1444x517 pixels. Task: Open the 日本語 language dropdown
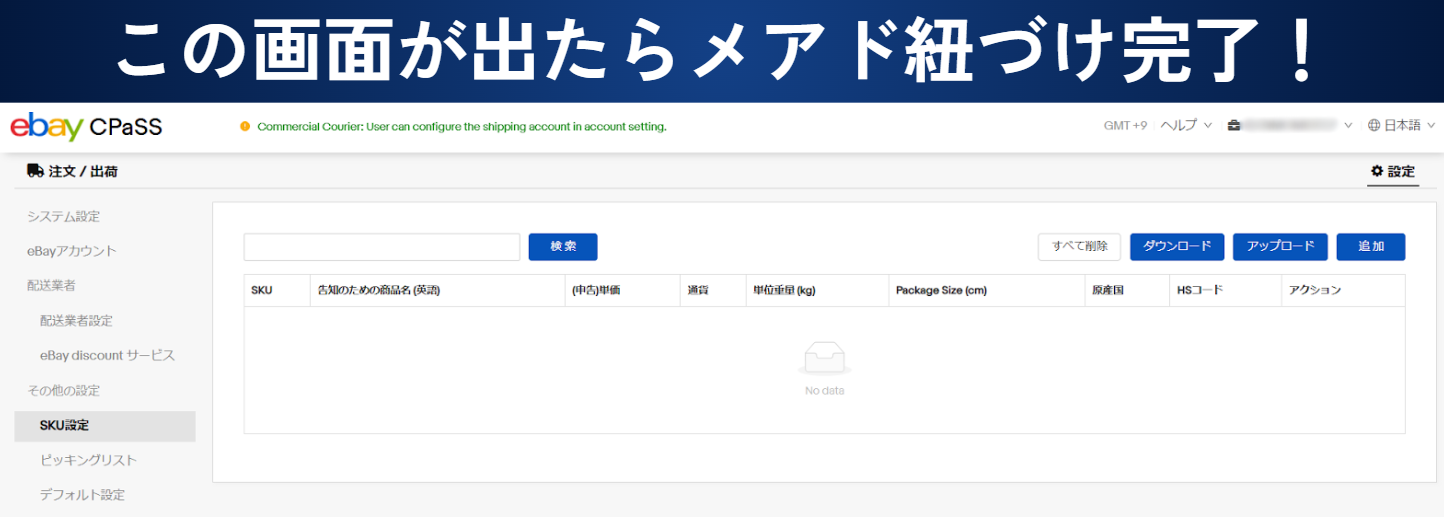point(1401,126)
